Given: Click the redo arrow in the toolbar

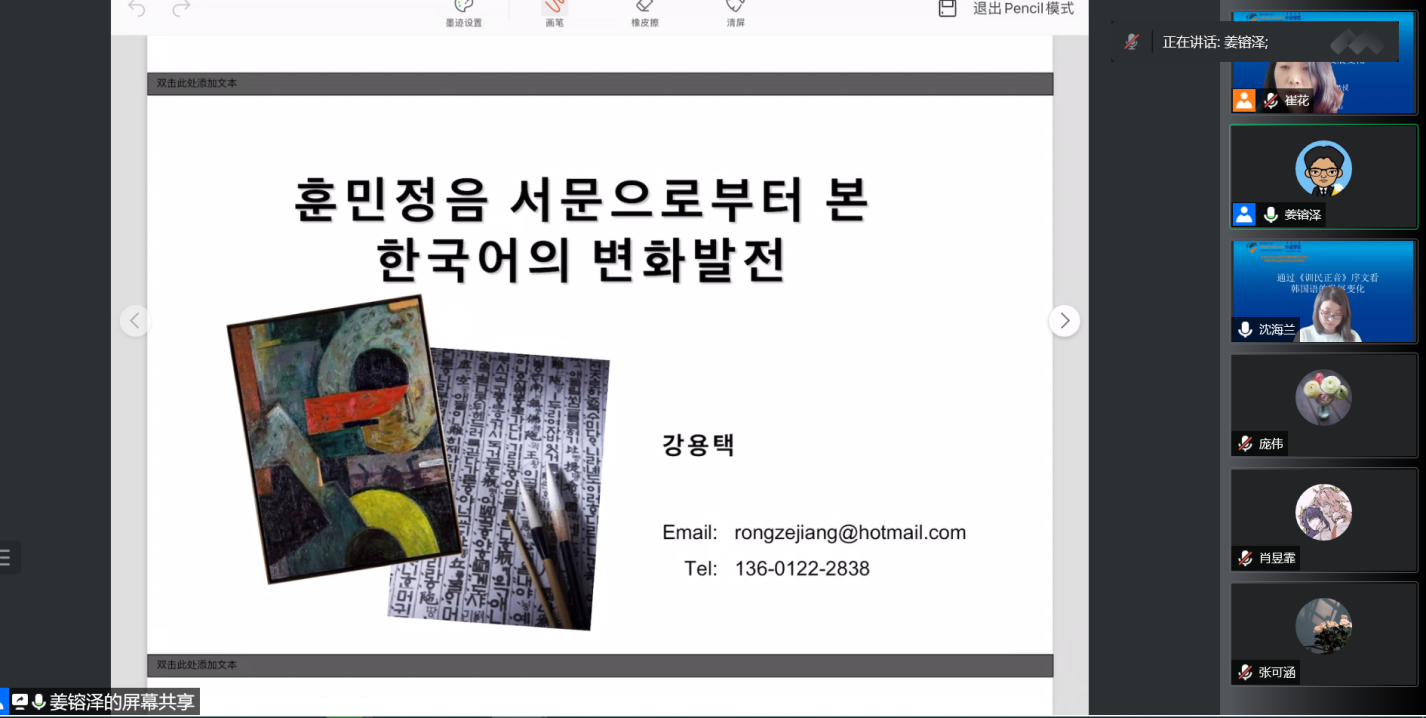Looking at the screenshot, I should click(181, 10).
